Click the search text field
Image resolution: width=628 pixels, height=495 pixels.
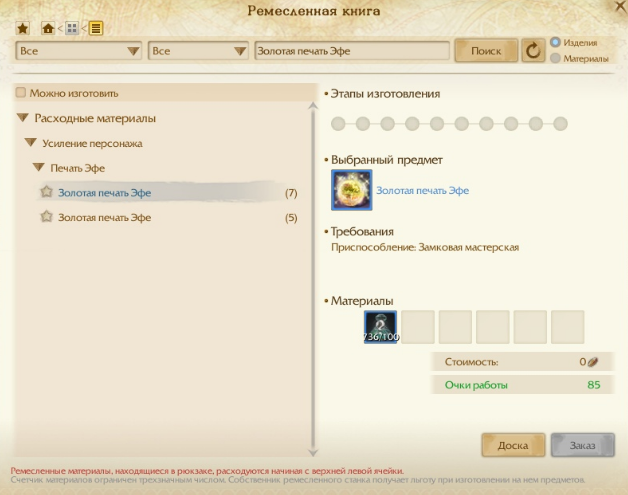[x=352, y=51]
